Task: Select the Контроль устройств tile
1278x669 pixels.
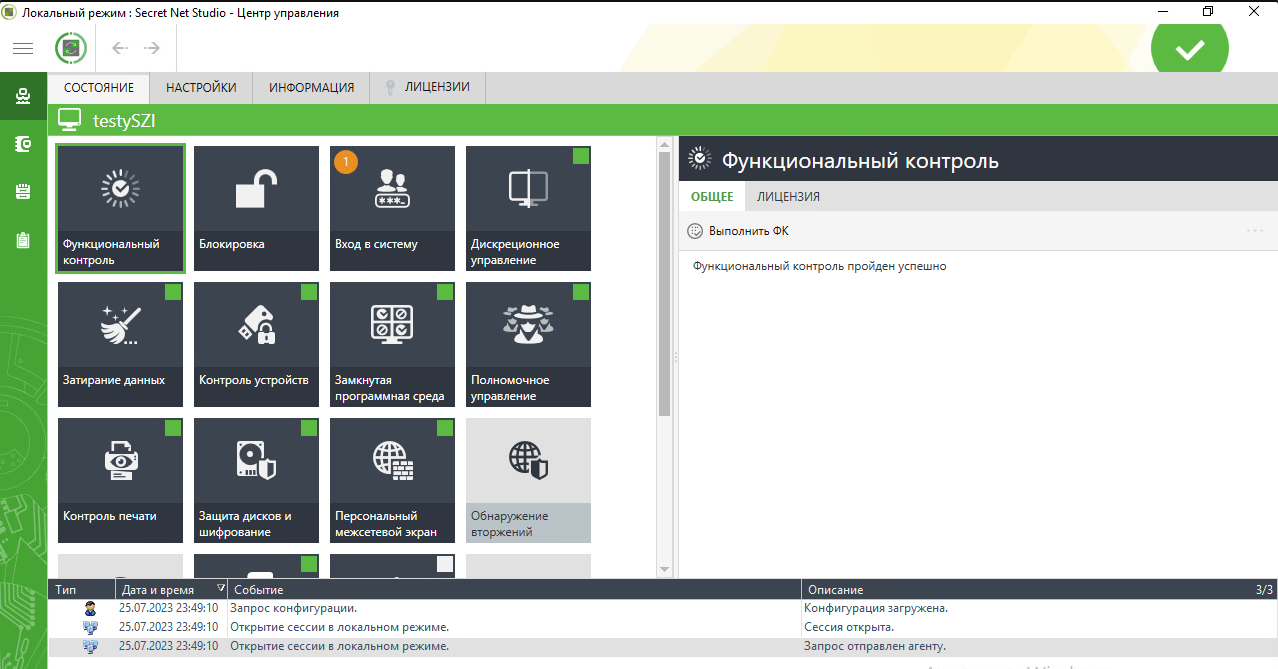Action: pyautogui.click(x=256, y=345)
